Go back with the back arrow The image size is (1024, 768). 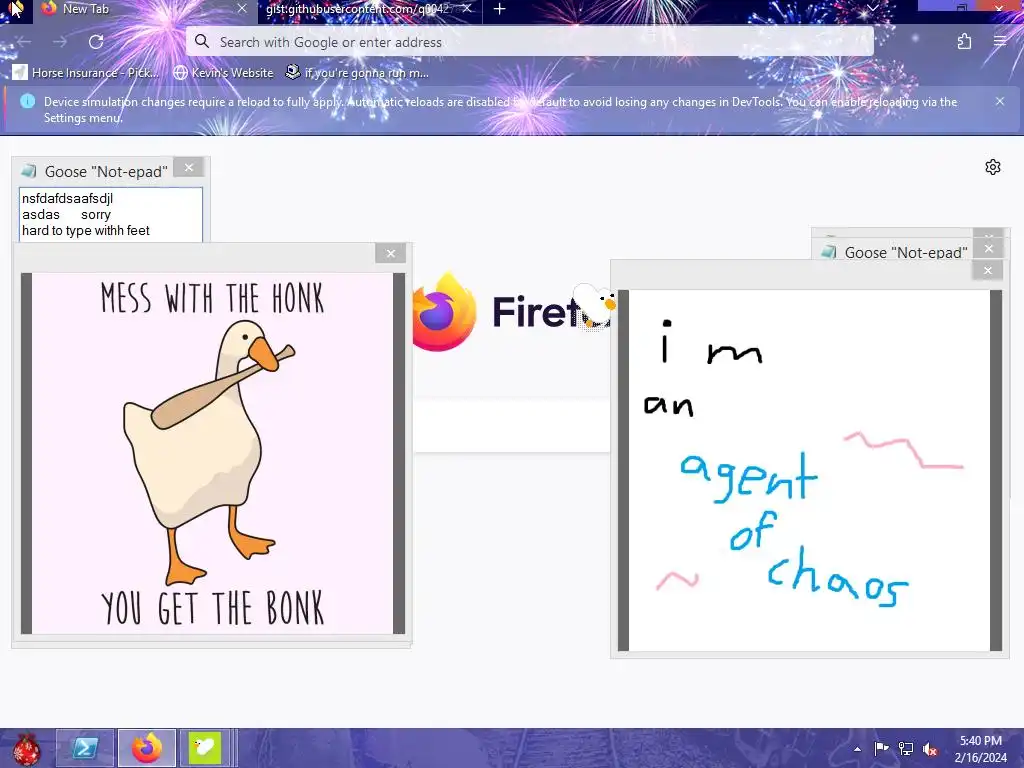coord(24,42)
